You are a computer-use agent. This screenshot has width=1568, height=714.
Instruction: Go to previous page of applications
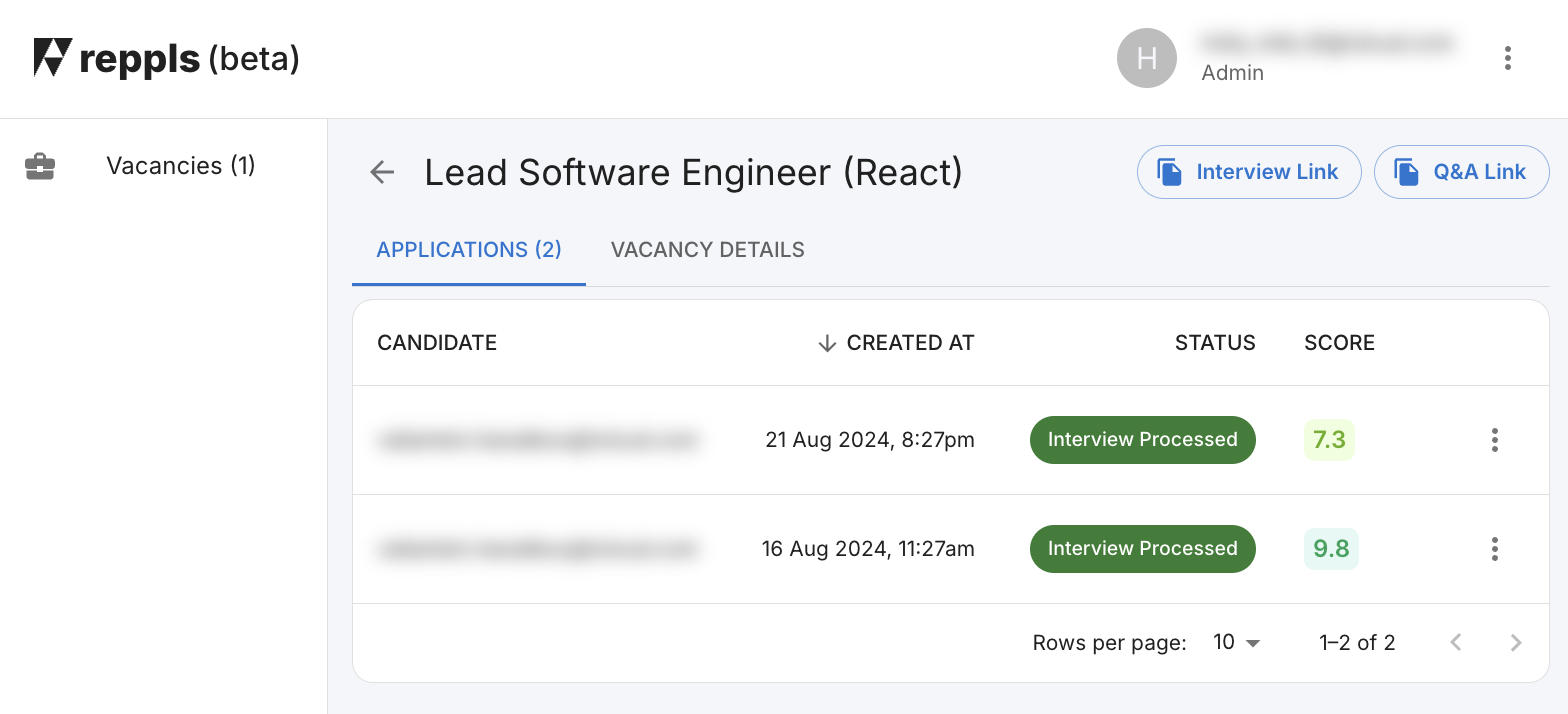point(1456,643)
